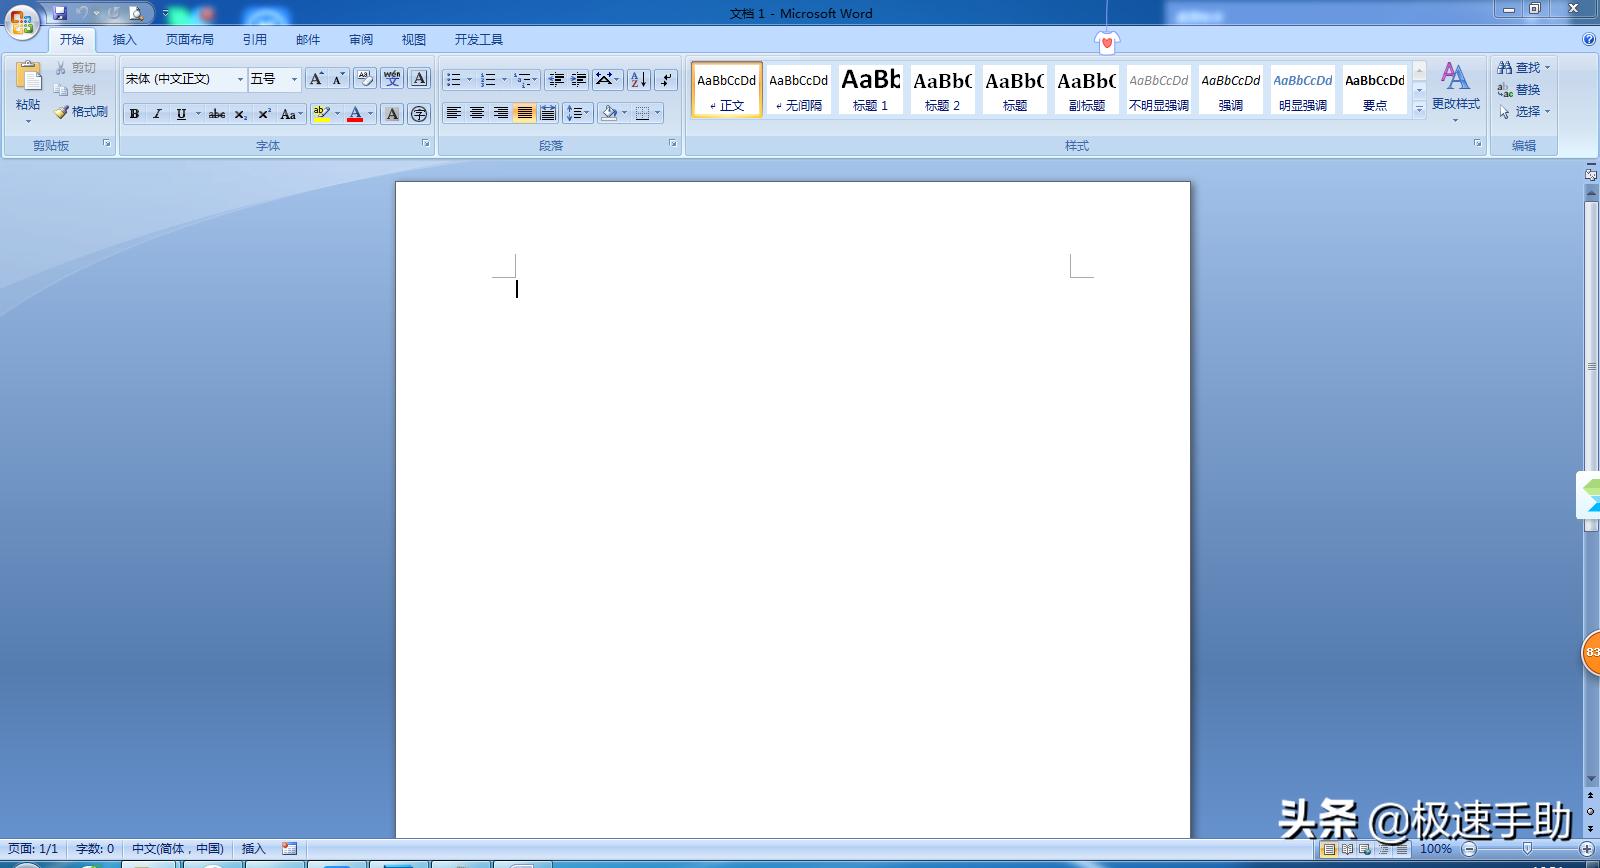Screen dimensions: 1600x868
Task: Align paragraph text to the right
Action: click(501, 113)
